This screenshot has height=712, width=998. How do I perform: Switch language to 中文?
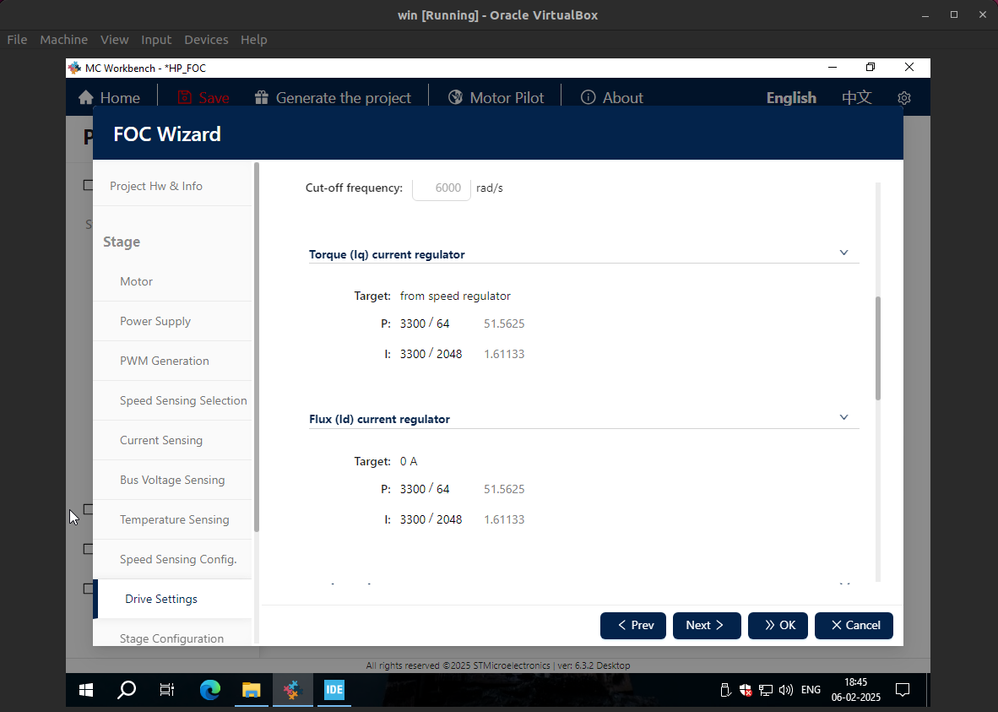coord(857,97)
